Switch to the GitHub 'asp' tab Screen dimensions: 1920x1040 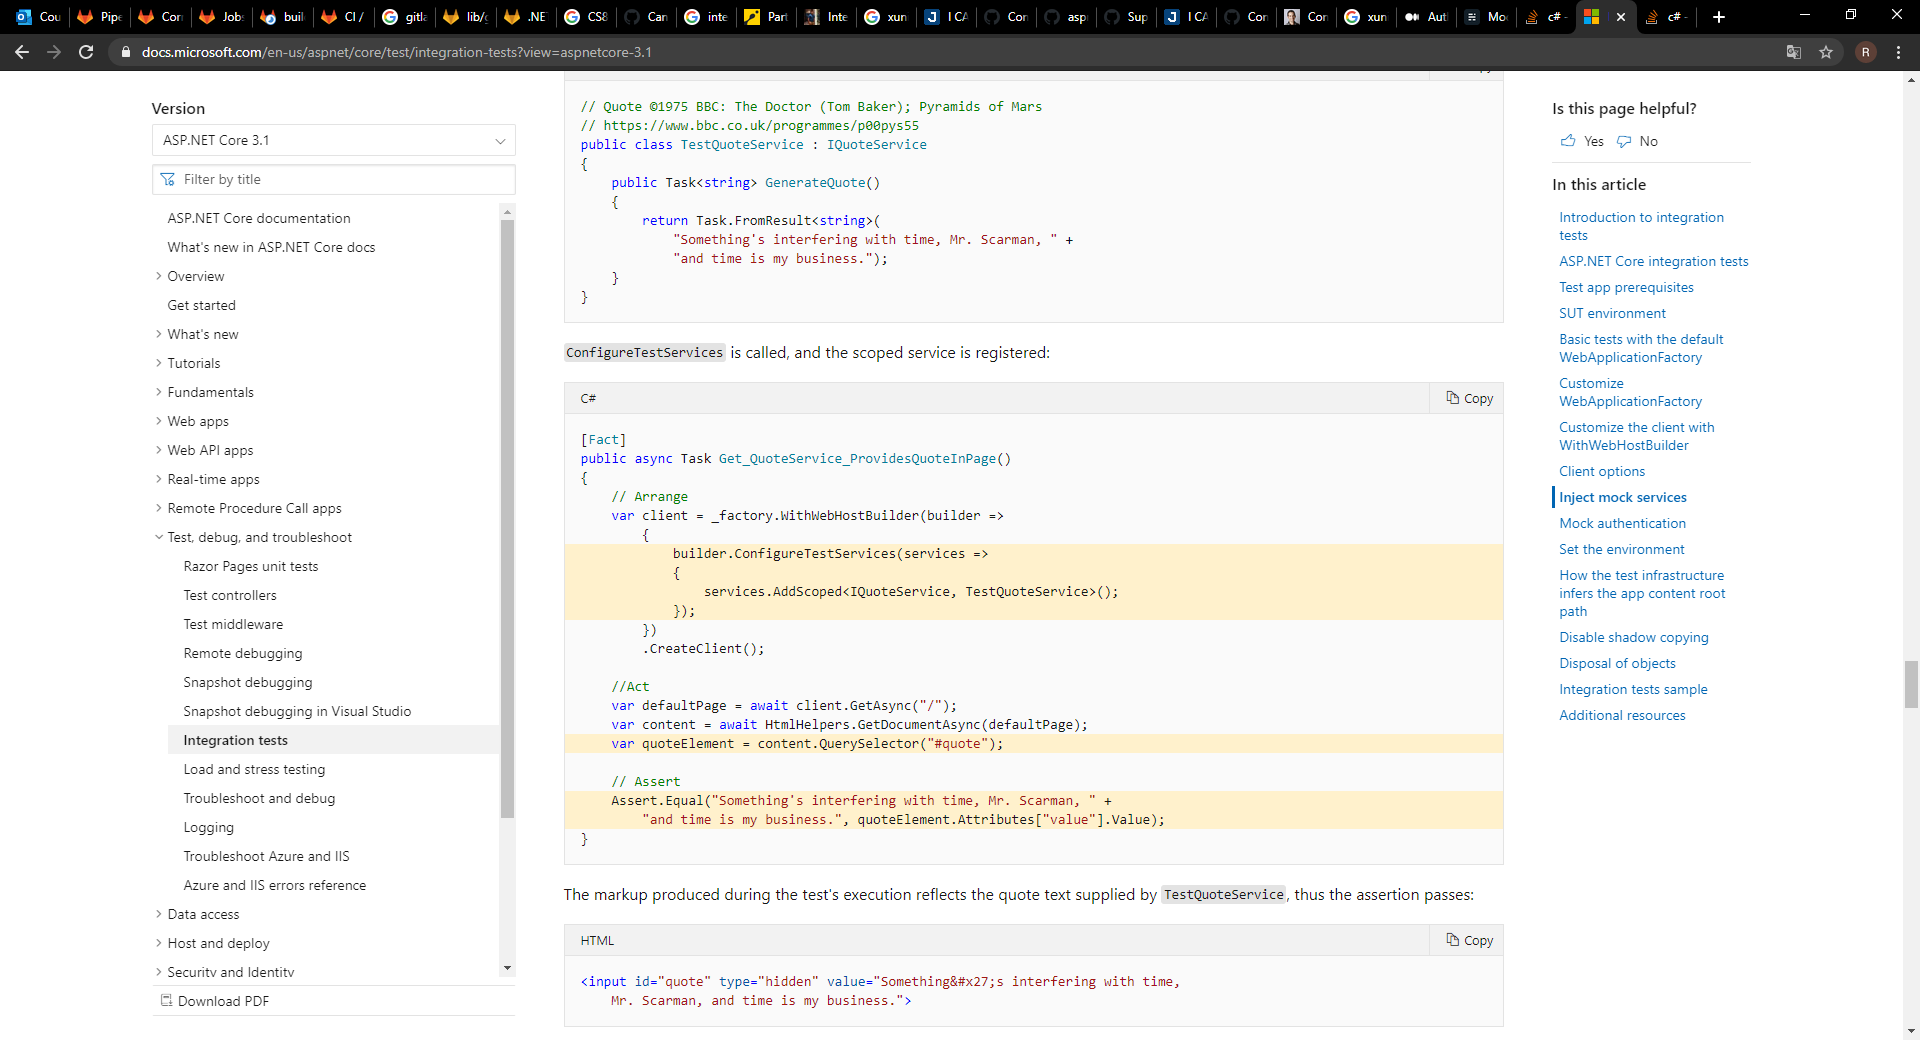coord(1065,16)
